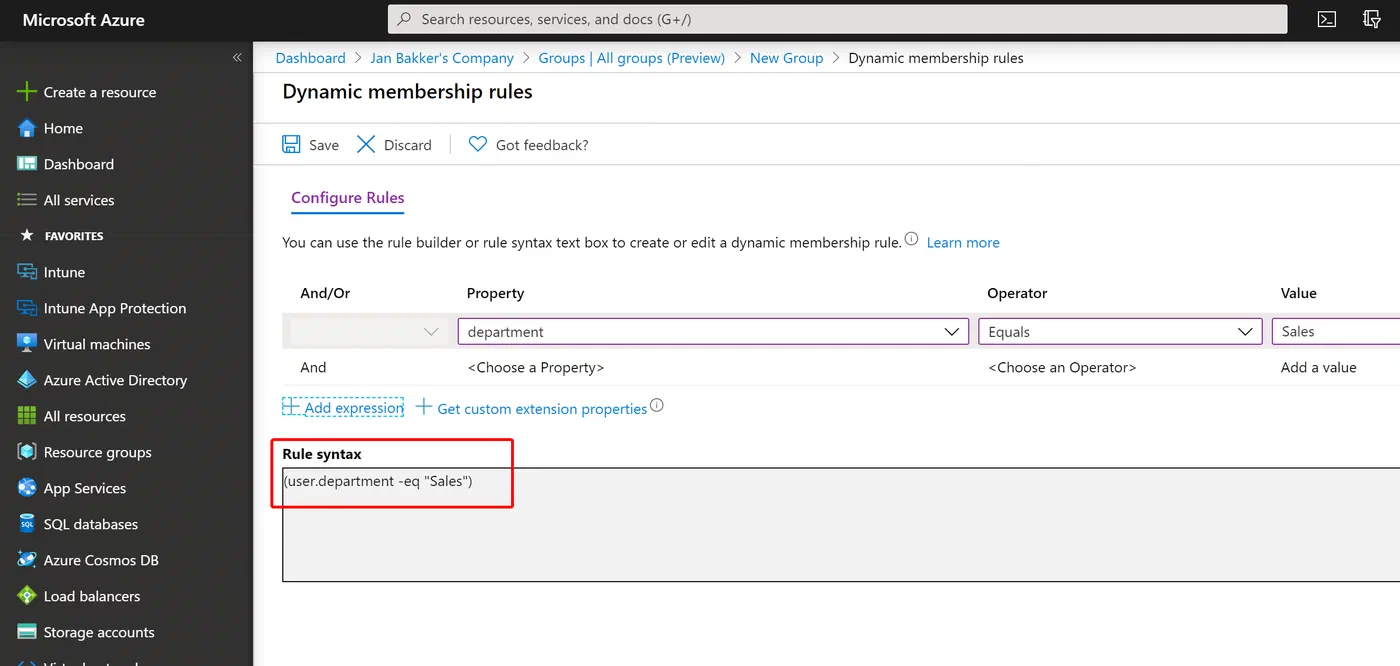The width and height of the screenshot is (1400, 666).
Task: Click the Save floppy disk icon
Action: 291,145
